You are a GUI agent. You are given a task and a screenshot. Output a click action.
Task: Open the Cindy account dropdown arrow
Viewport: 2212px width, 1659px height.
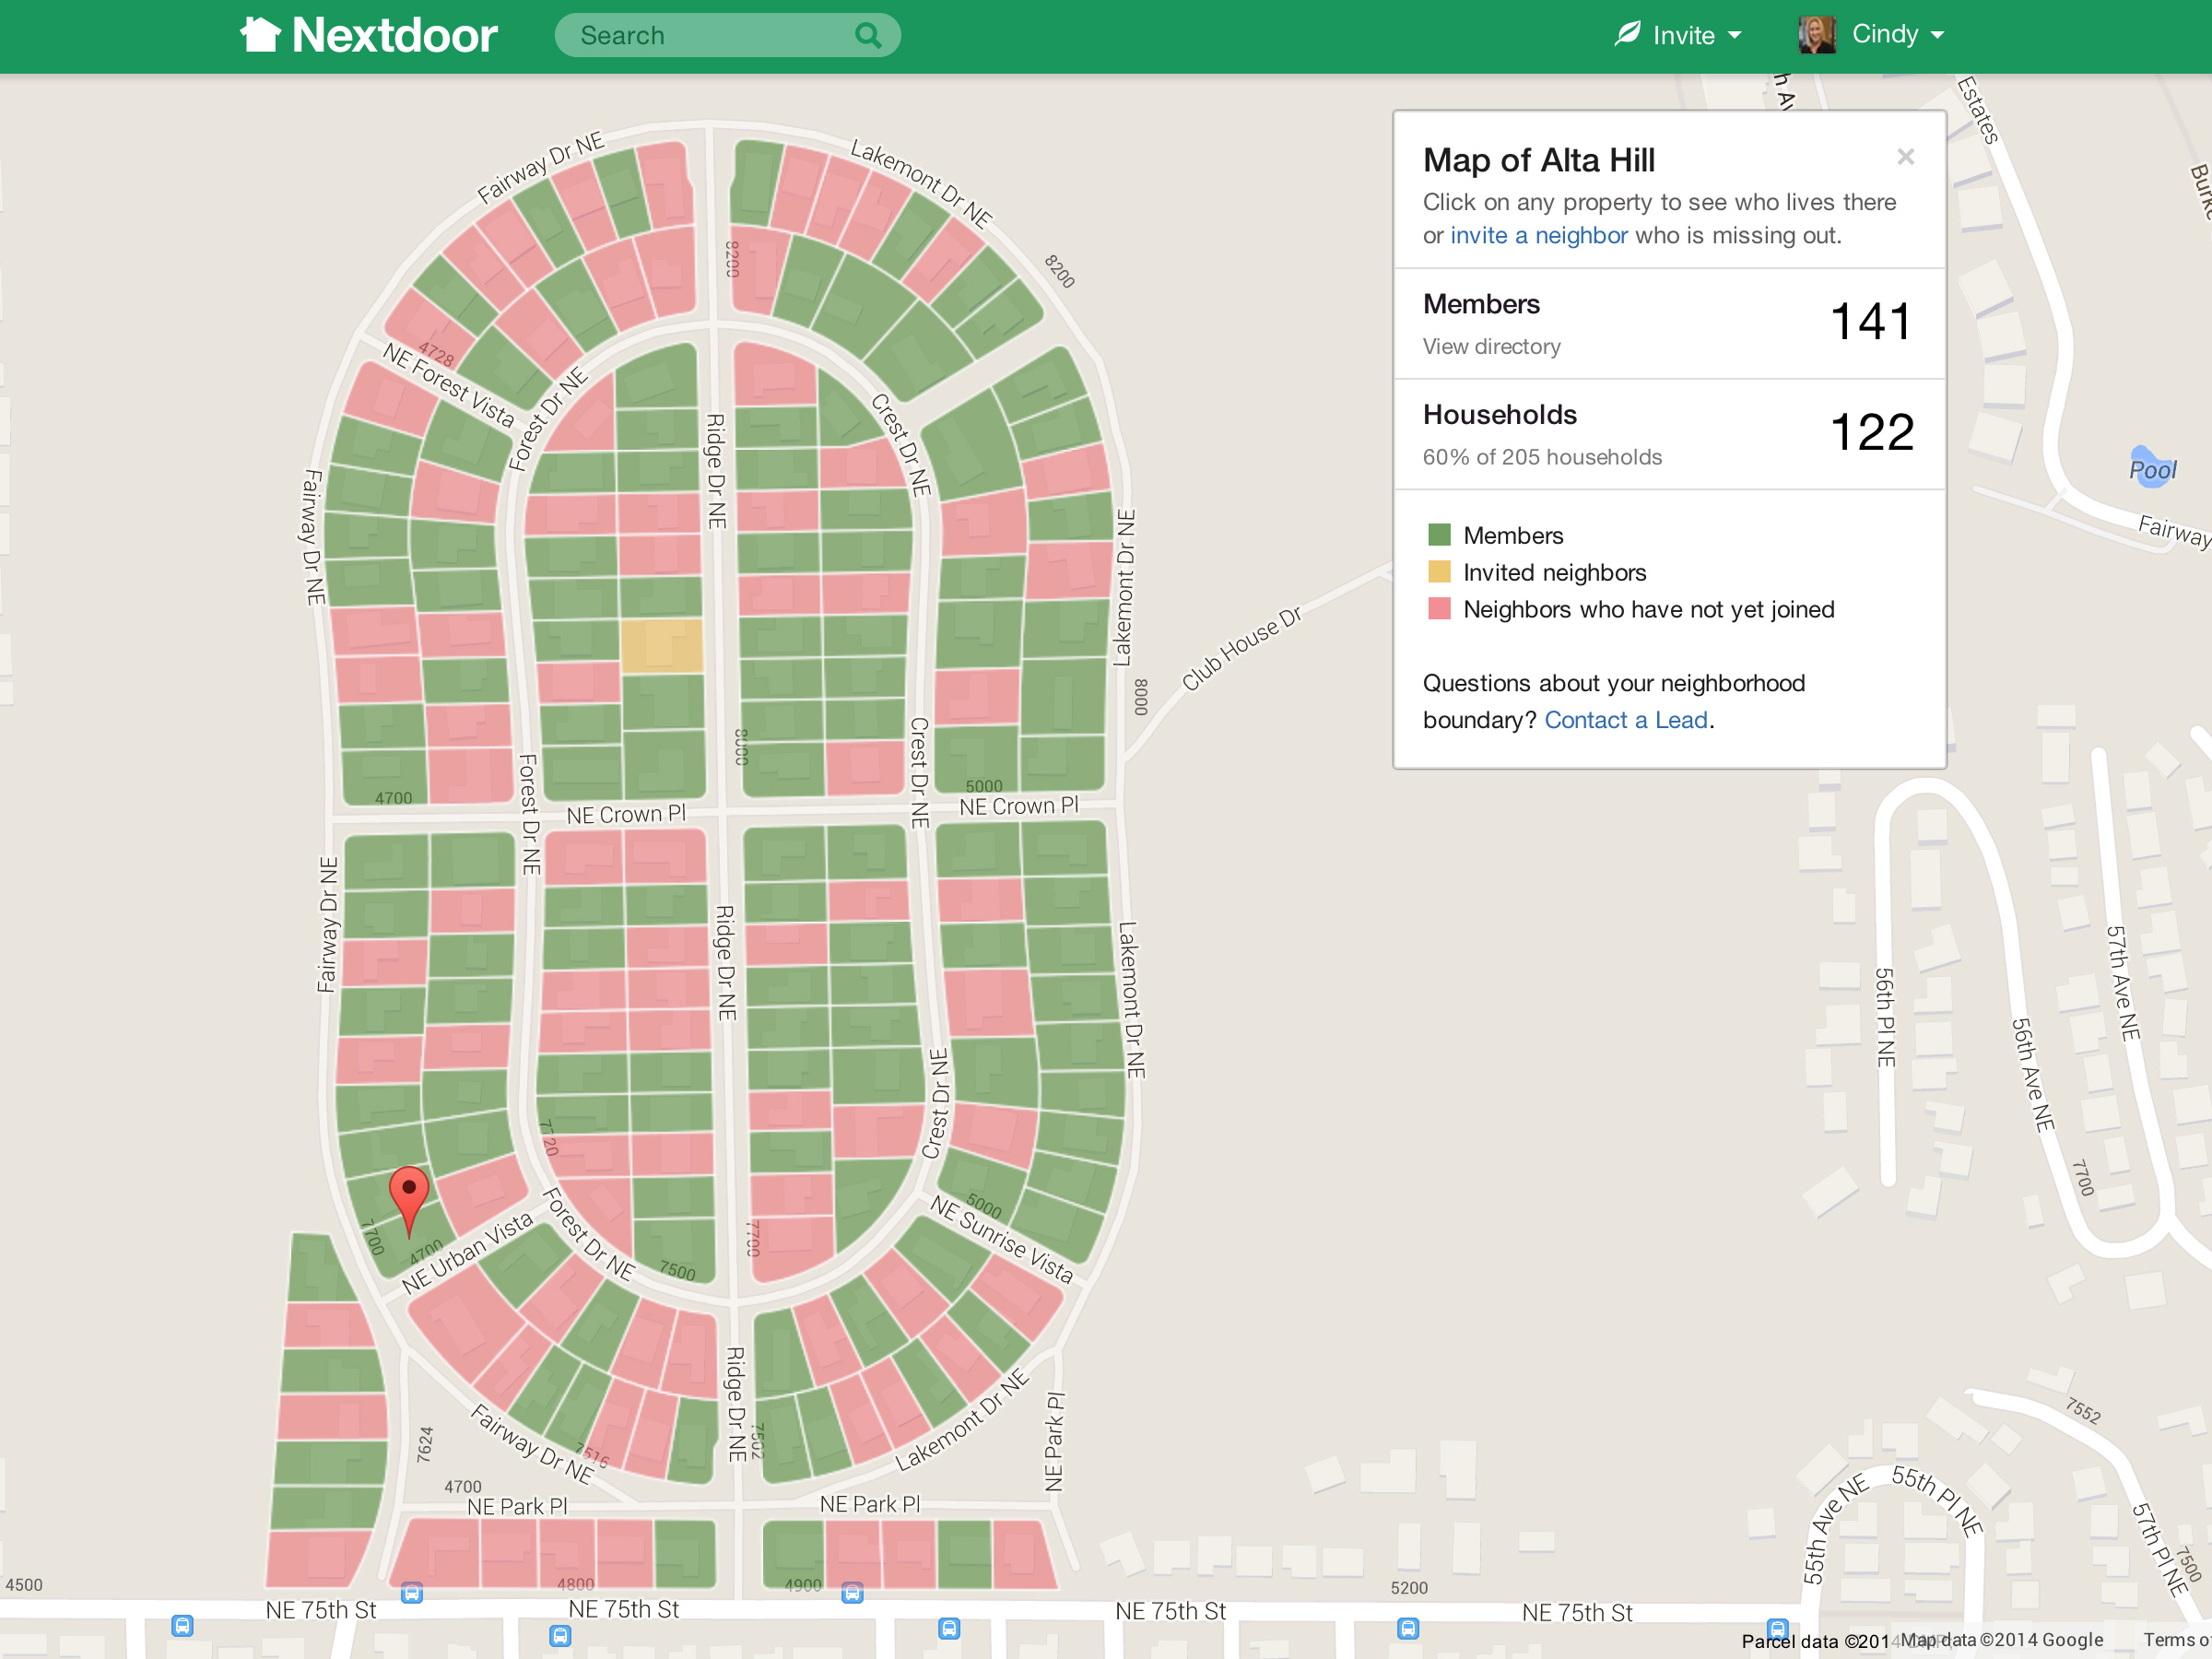(x=1938, y=35)
